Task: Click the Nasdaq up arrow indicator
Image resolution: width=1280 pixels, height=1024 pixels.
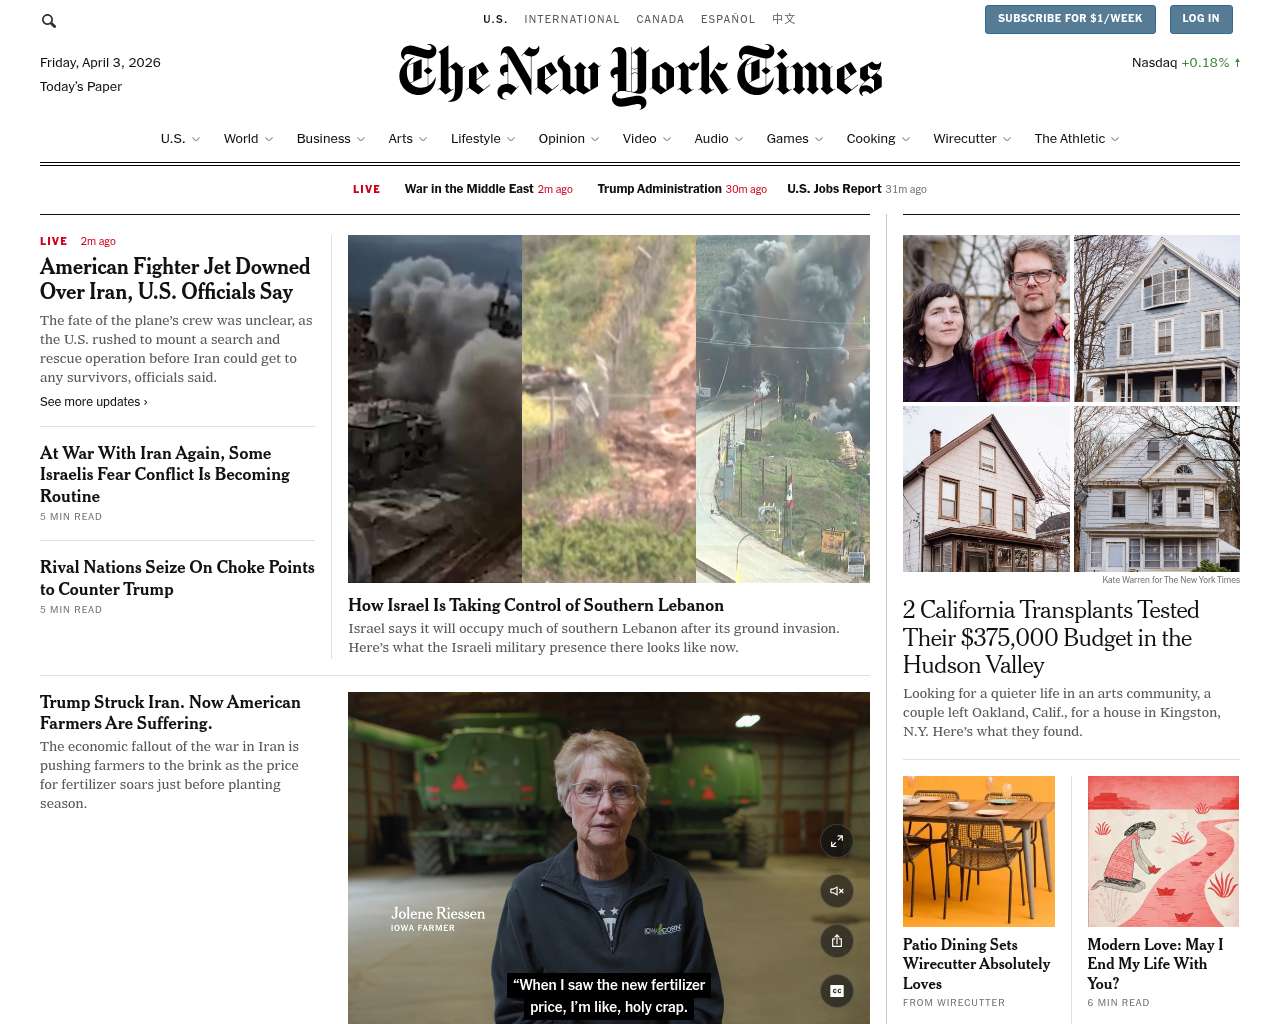Action: click(x=1237, y=62)
